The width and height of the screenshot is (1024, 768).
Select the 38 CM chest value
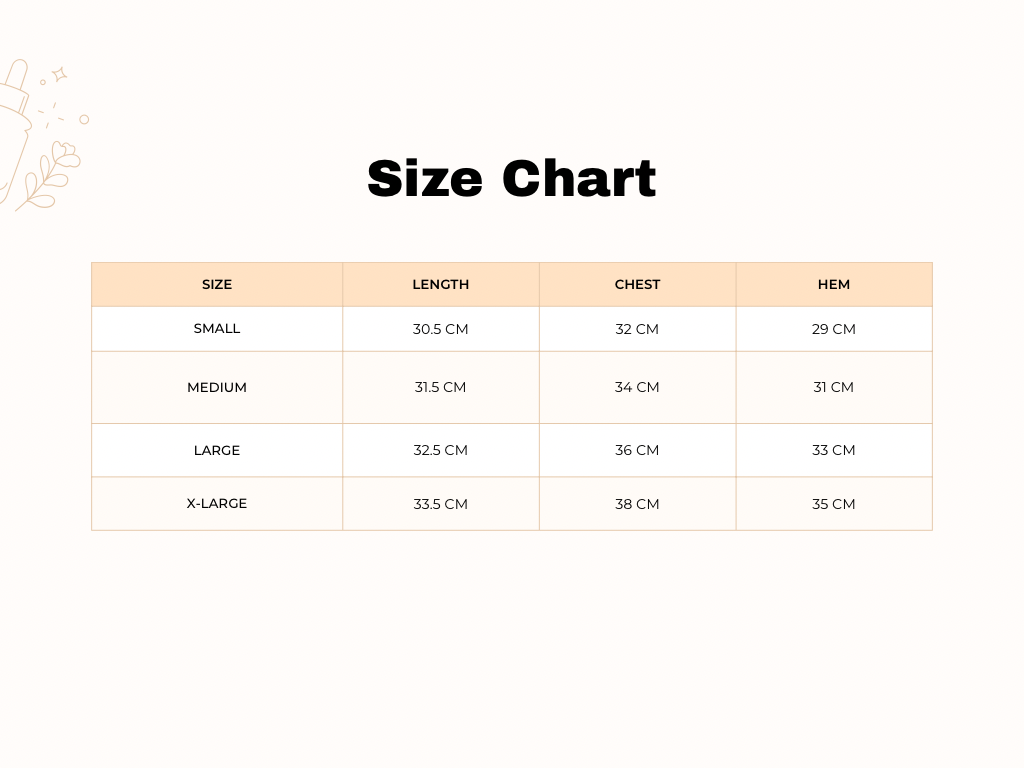pyautogui.click(x=637, y=504)
